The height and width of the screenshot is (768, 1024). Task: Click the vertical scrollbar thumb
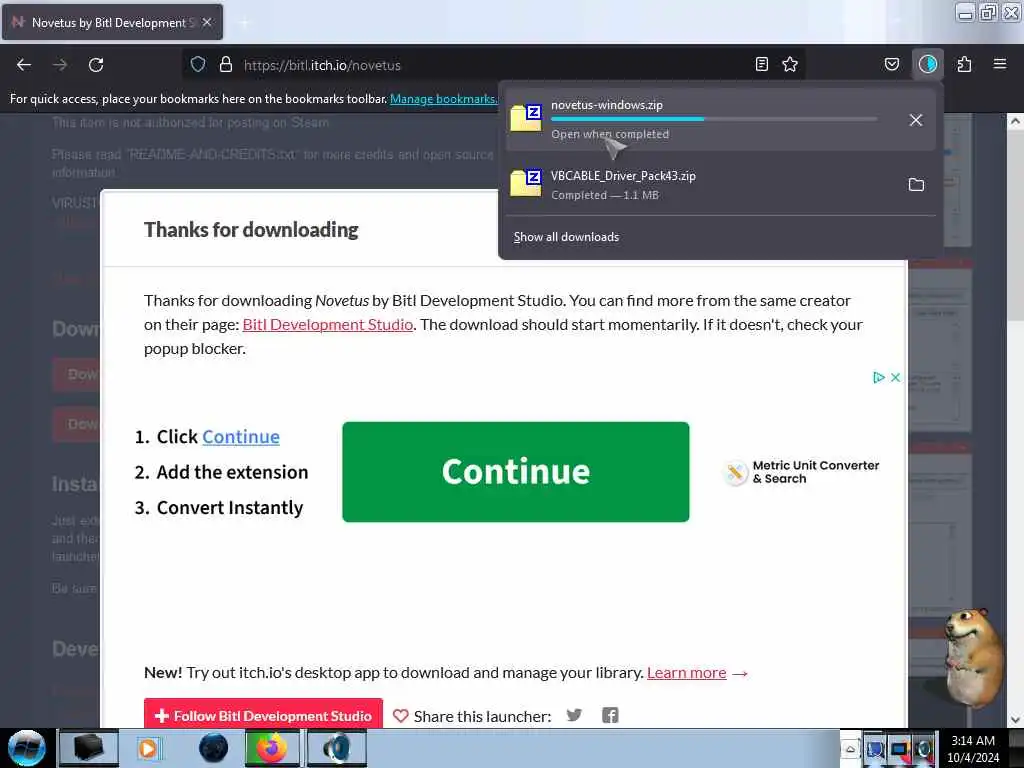1015,225
